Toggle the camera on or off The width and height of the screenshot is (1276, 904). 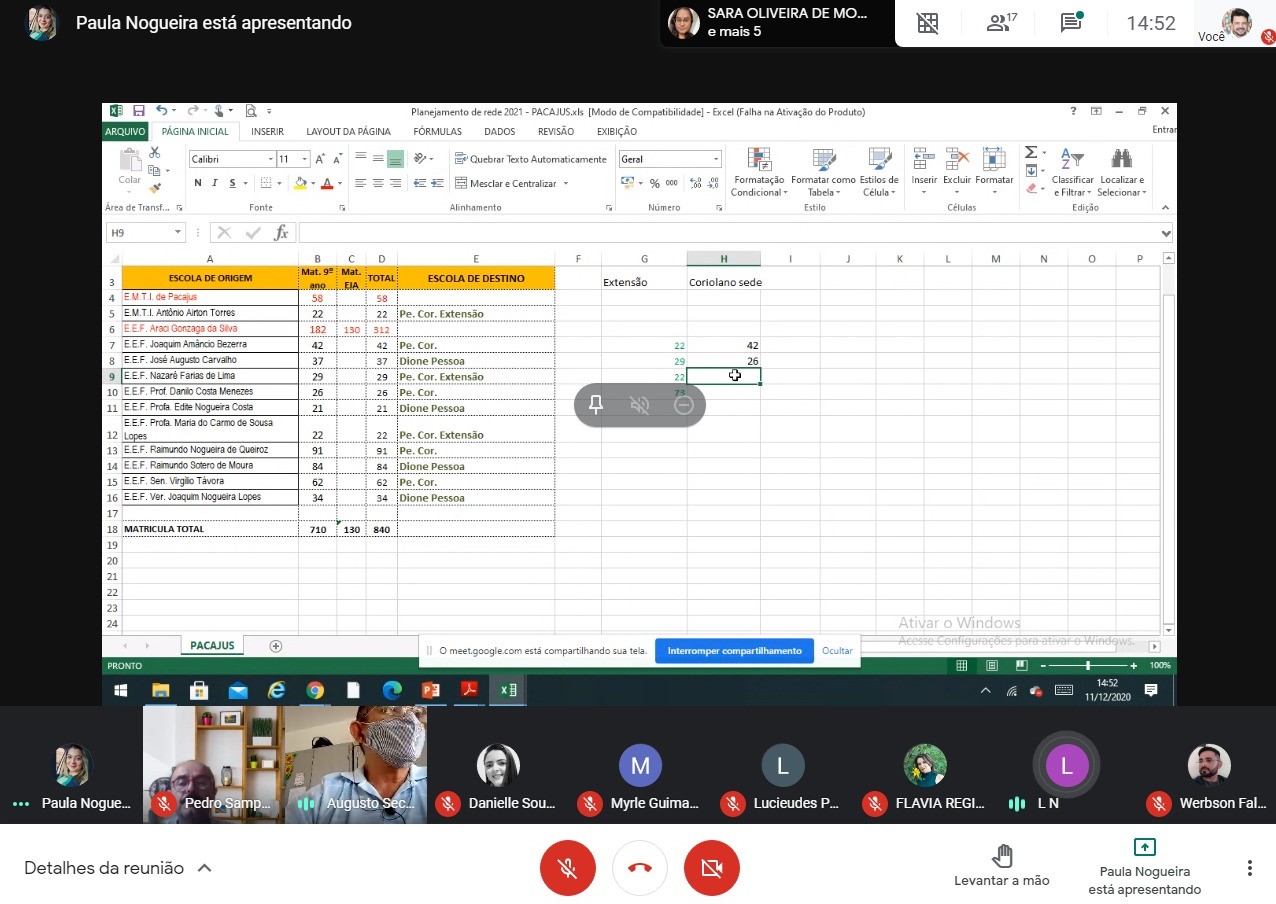pos(711,868)
